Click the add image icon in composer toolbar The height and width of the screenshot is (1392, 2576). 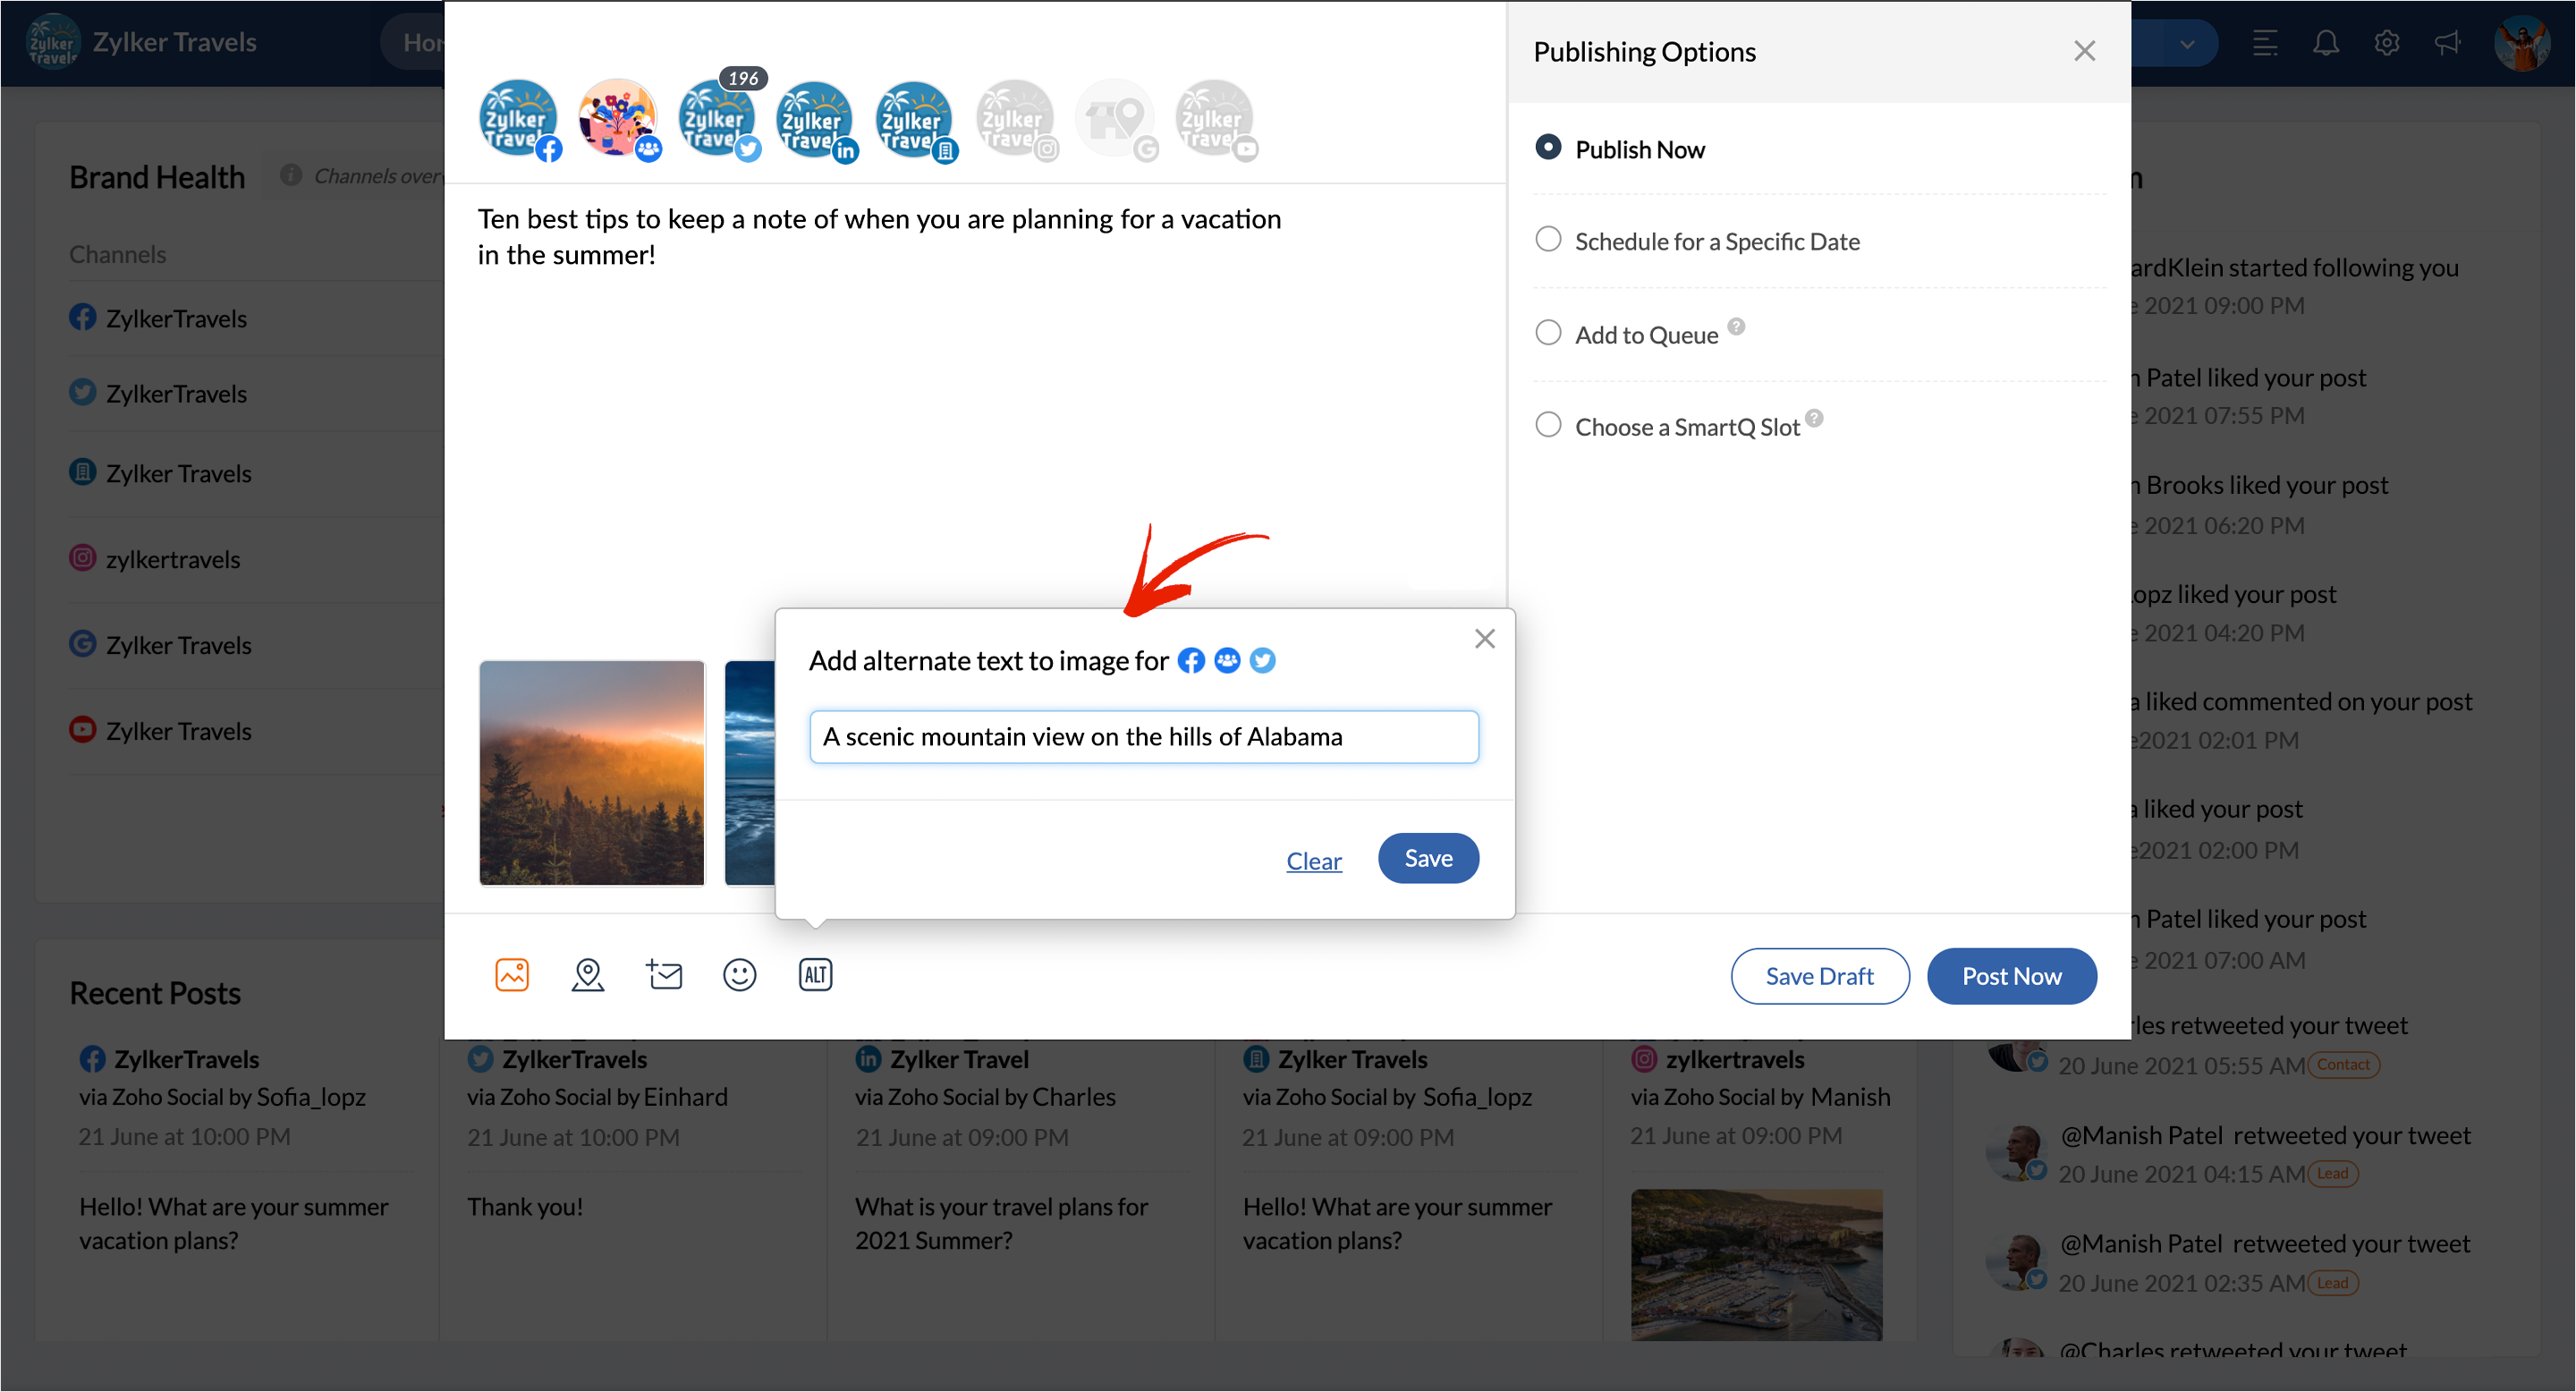[512, 974]
